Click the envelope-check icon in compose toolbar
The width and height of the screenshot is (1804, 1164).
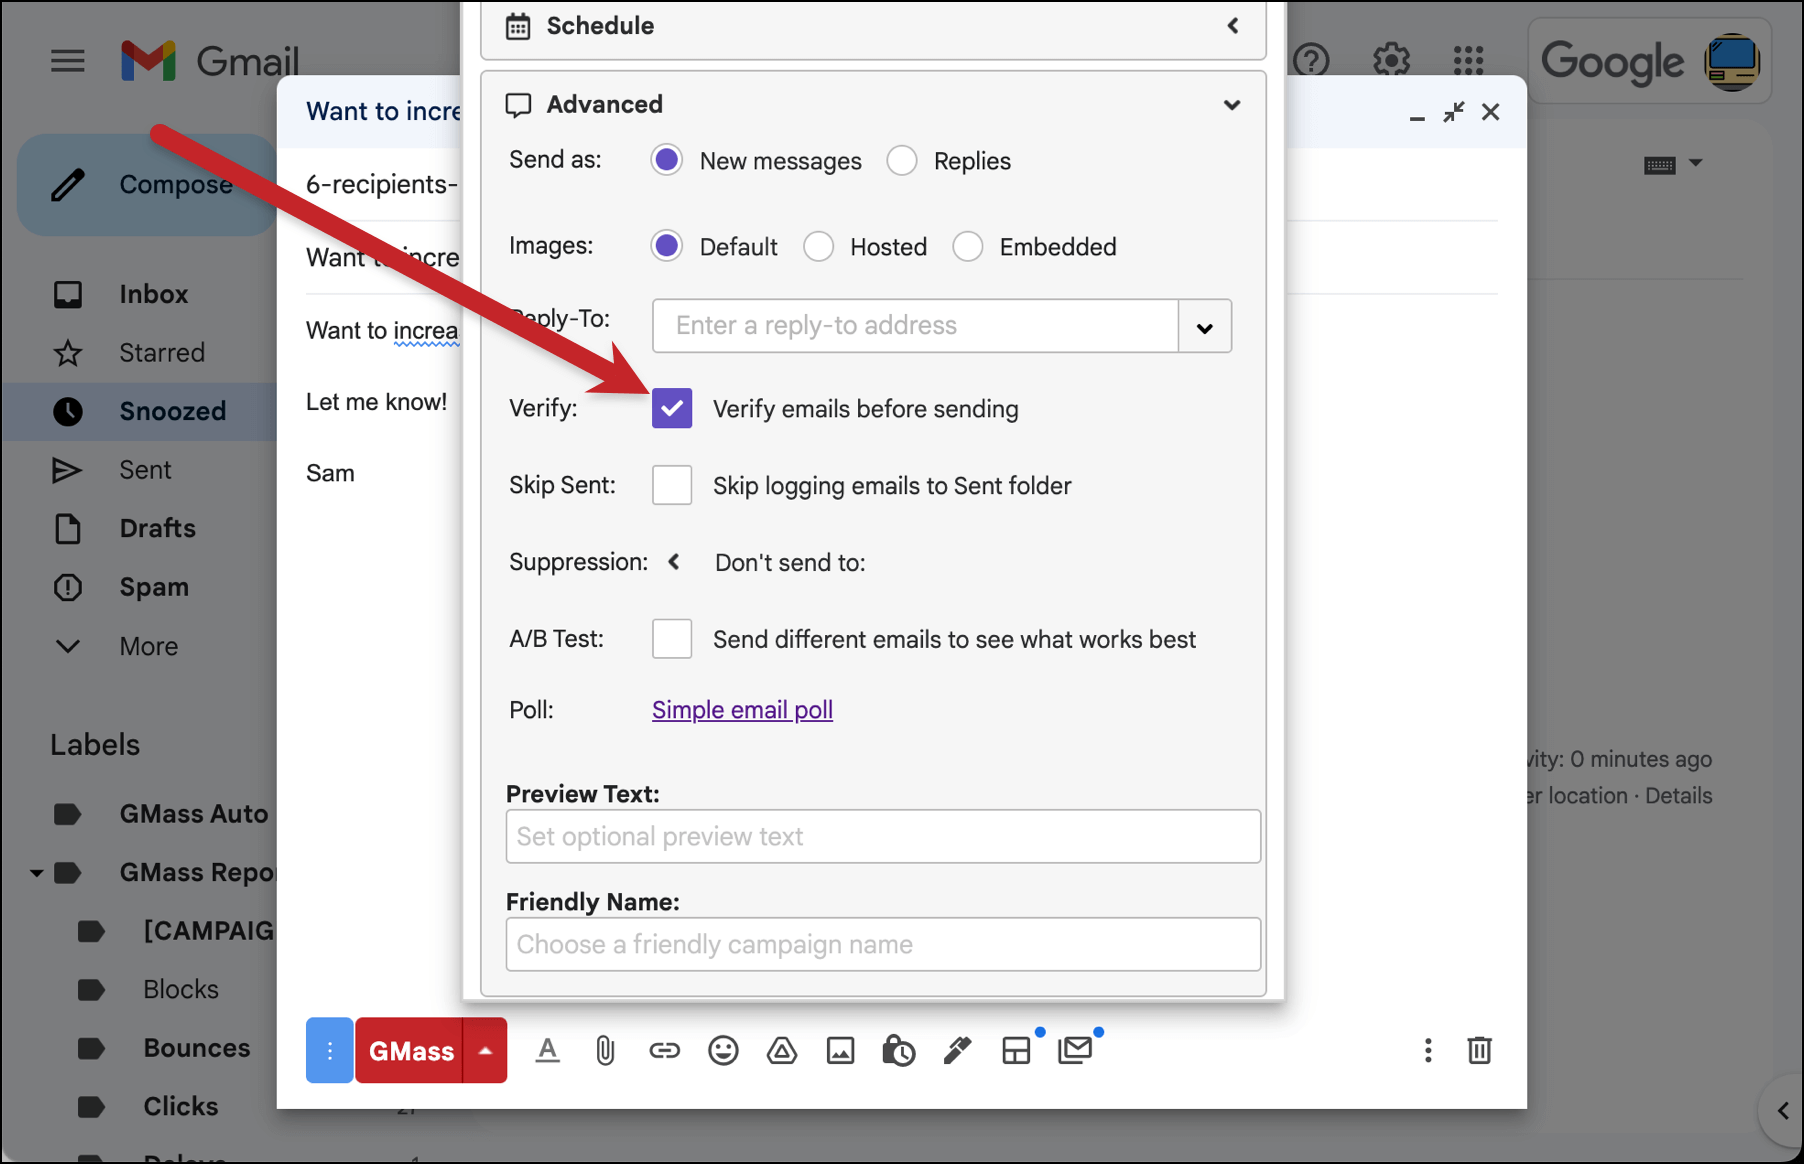coord(1075,1050)
